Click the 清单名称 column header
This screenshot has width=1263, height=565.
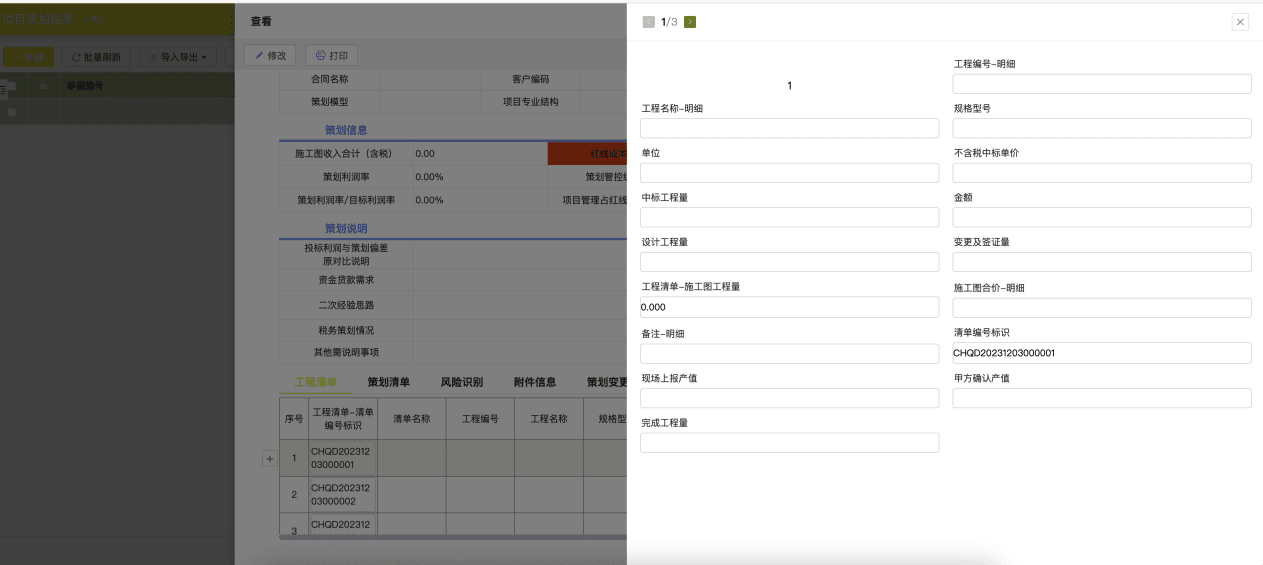412,419
